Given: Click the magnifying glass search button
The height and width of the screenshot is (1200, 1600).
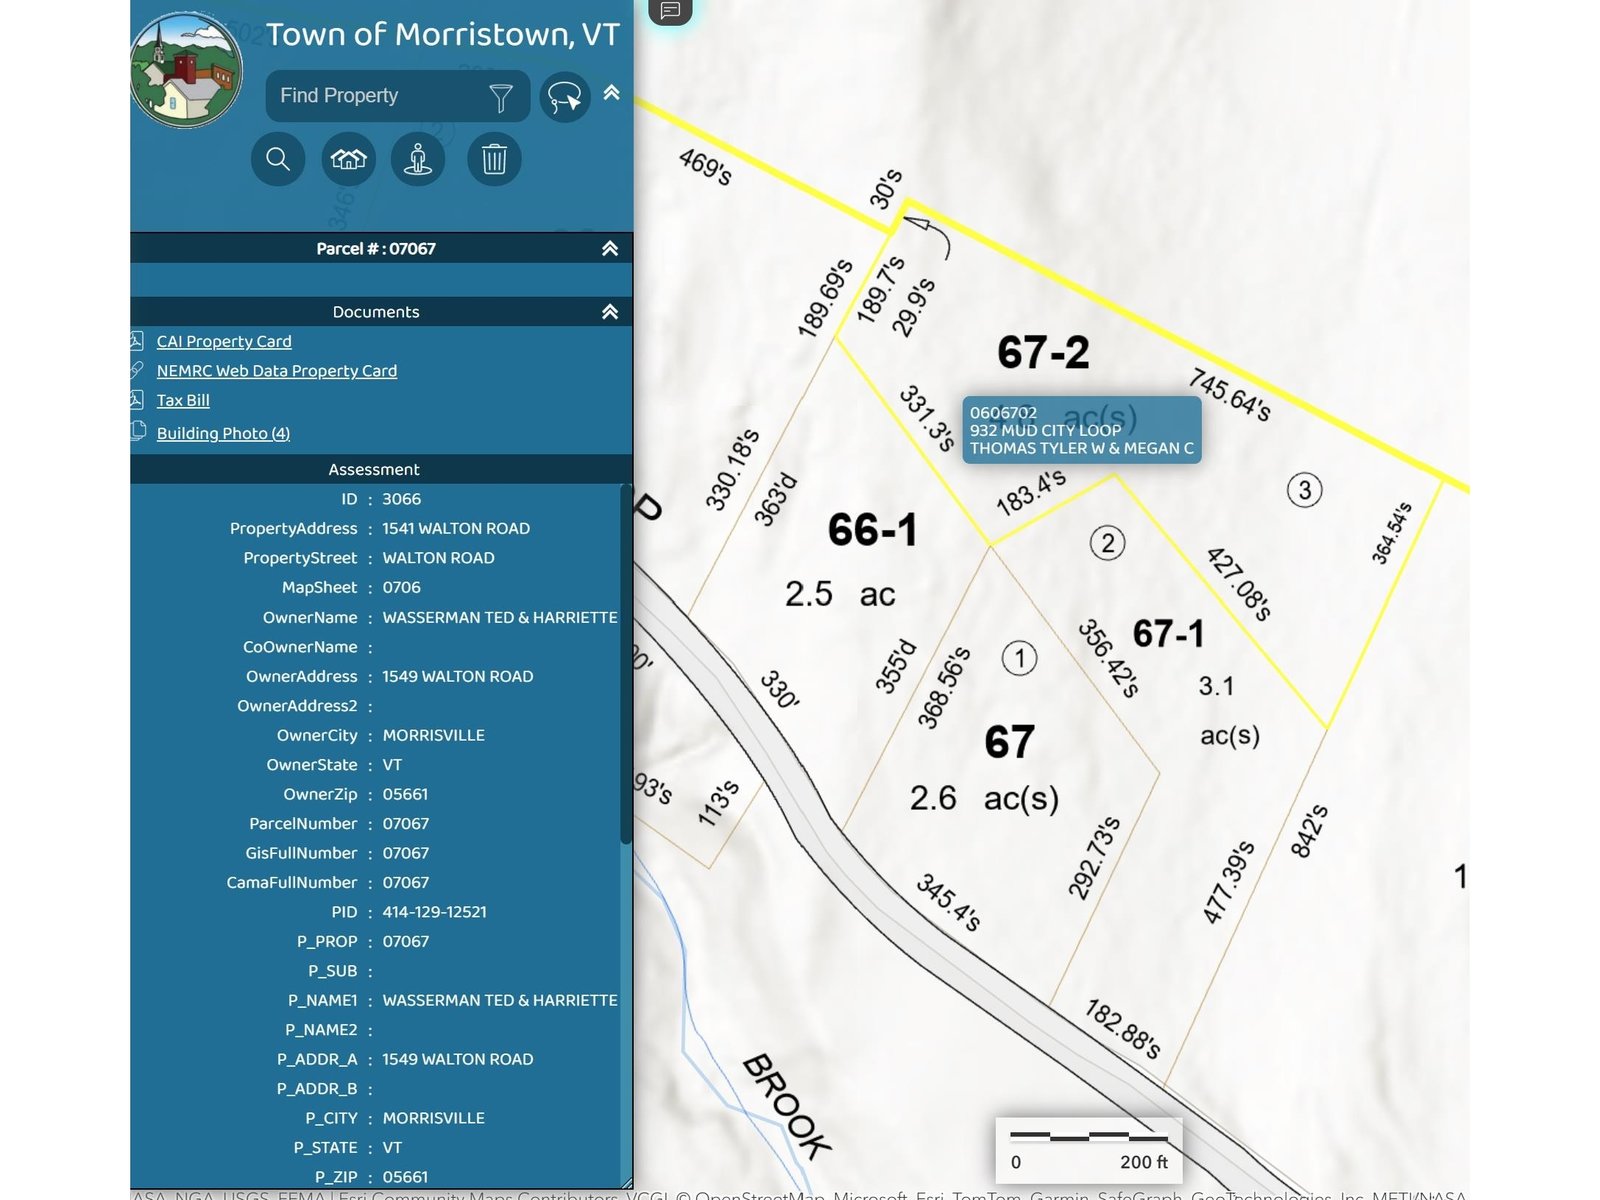Looking at the screenshot, I should [278, 159].
